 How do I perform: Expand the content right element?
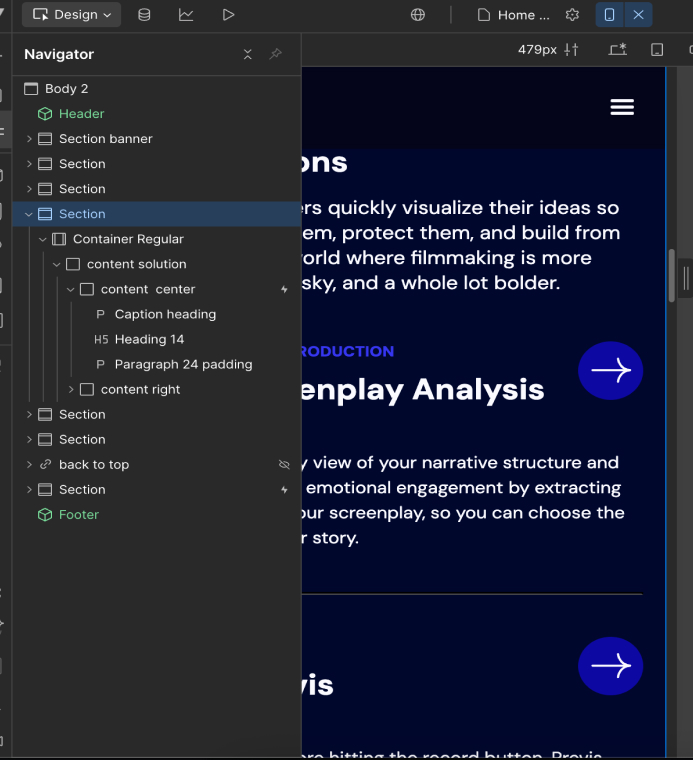pos(71,389)
